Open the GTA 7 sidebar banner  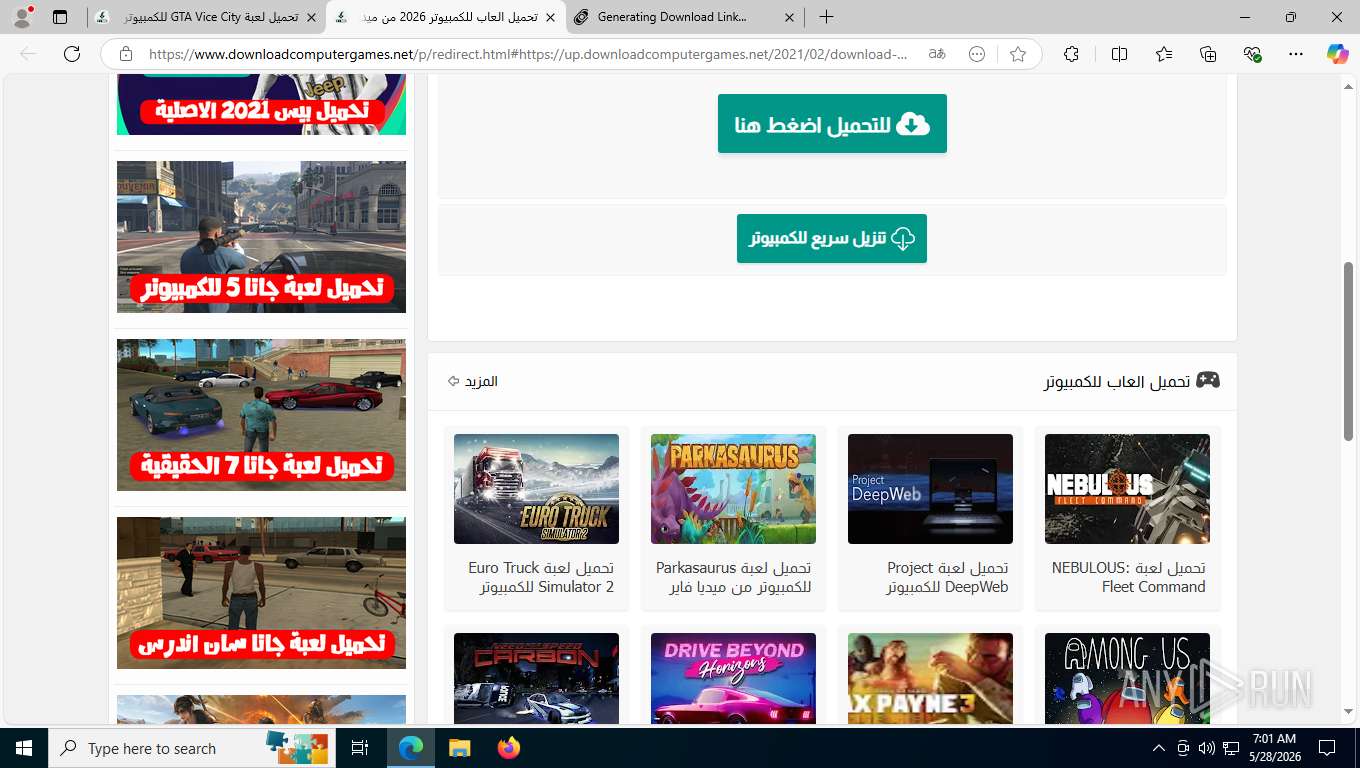(261, 415)
